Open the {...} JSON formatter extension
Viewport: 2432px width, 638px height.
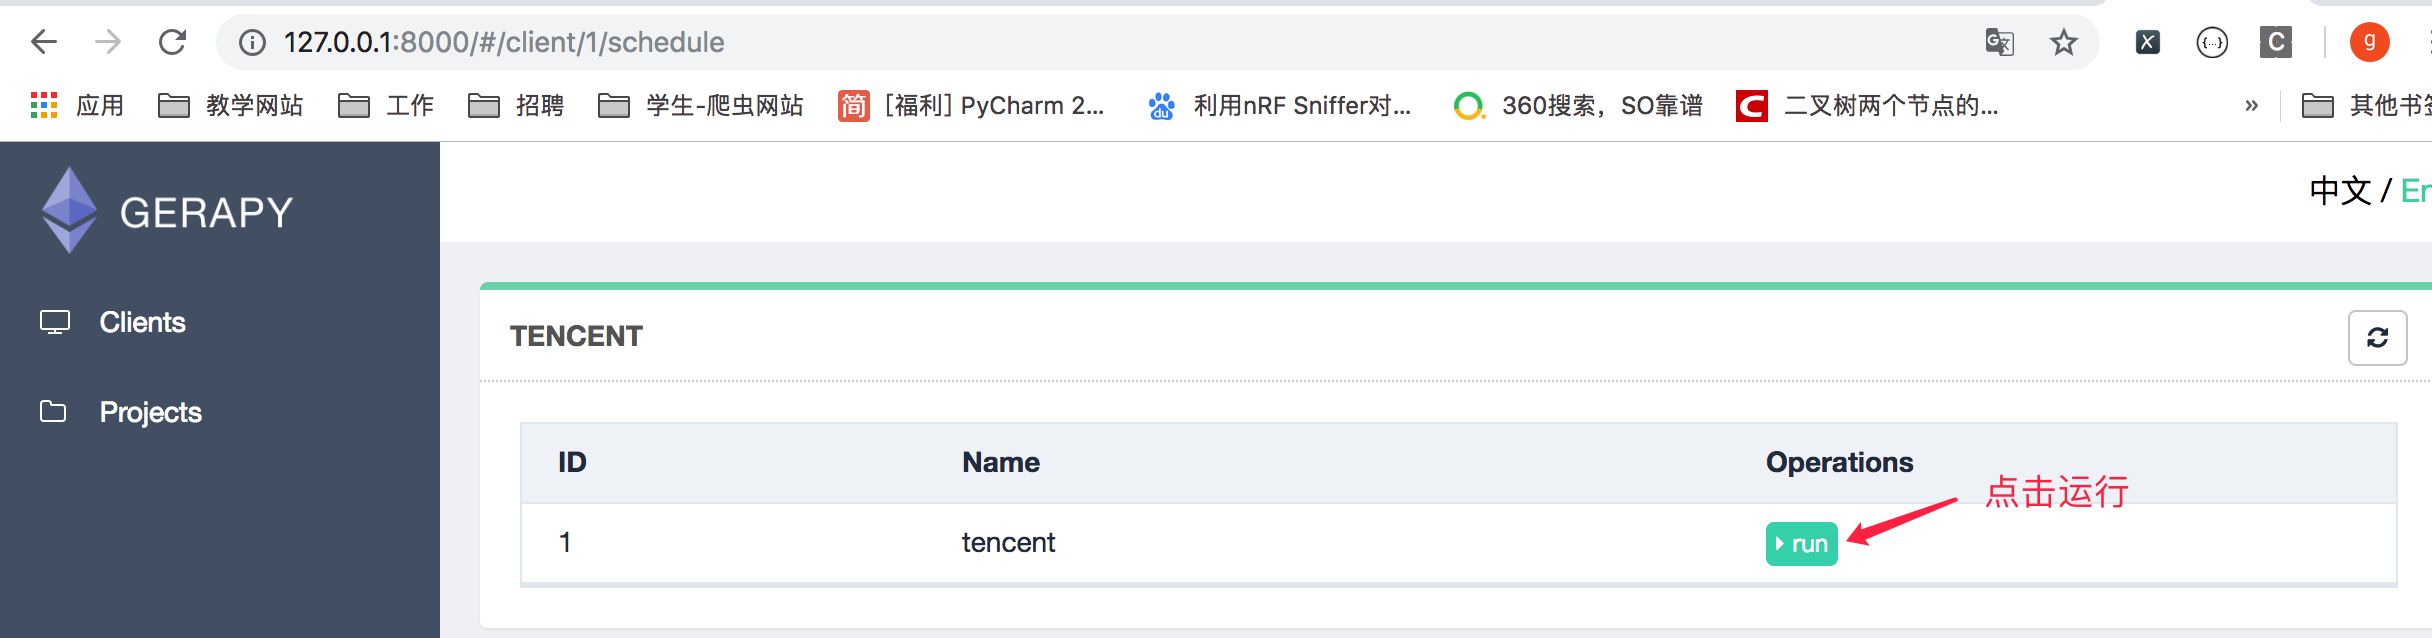2211,42
